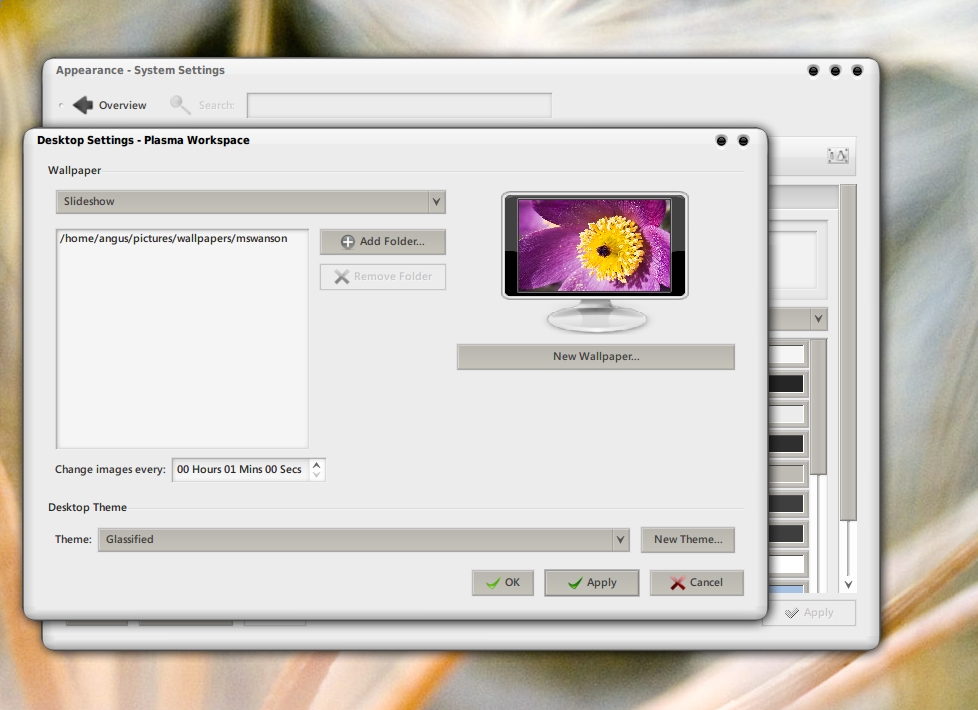Click the magnifier icon in System Settings

pos(180,105)
